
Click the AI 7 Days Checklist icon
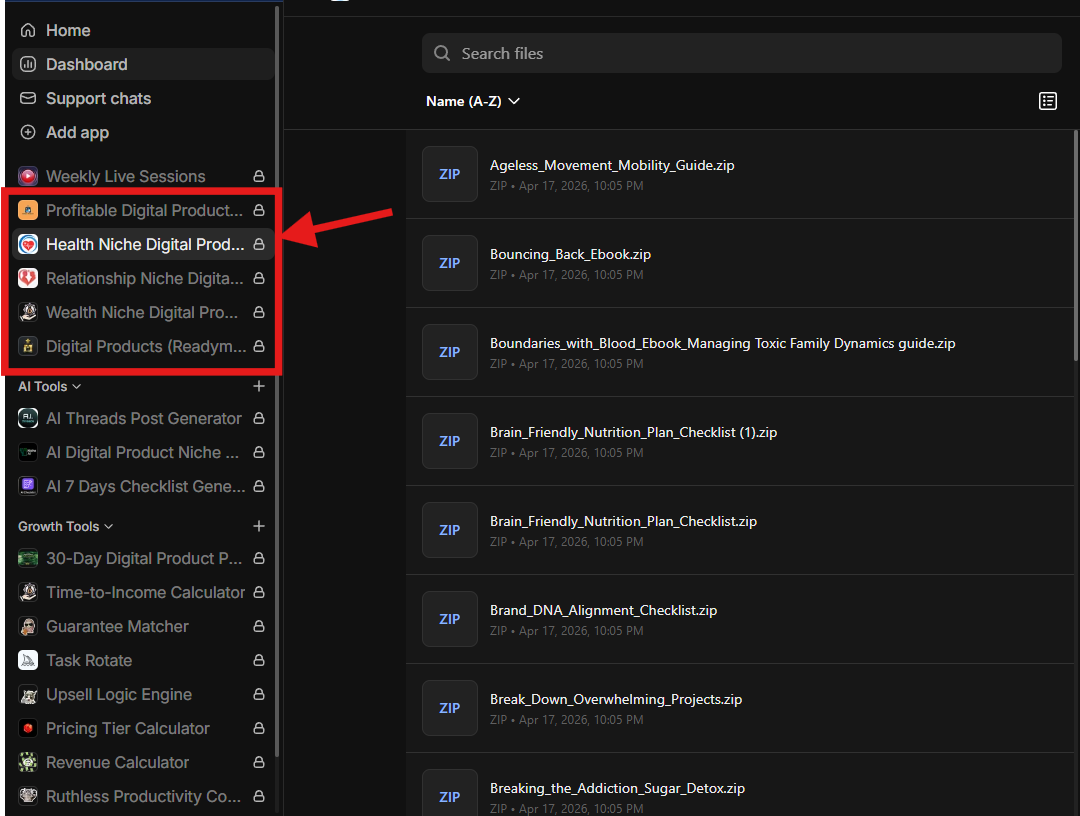28,486
